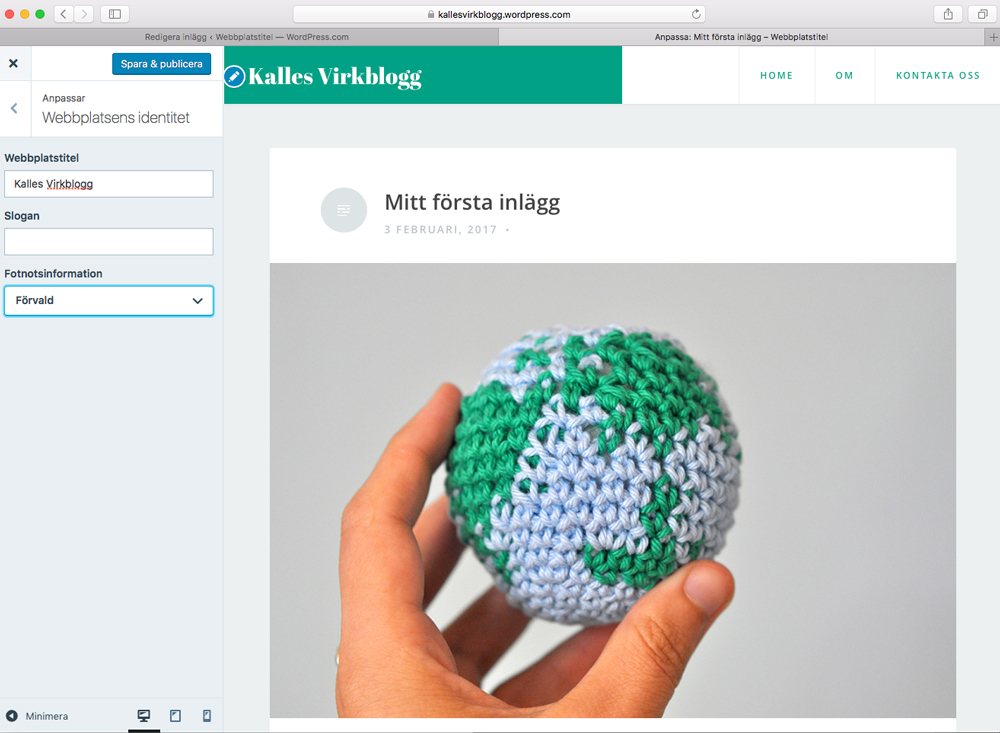This screenshot has width=1000, height=733.
Task: Open Safari share icon
Action: (x=948, y=14)
